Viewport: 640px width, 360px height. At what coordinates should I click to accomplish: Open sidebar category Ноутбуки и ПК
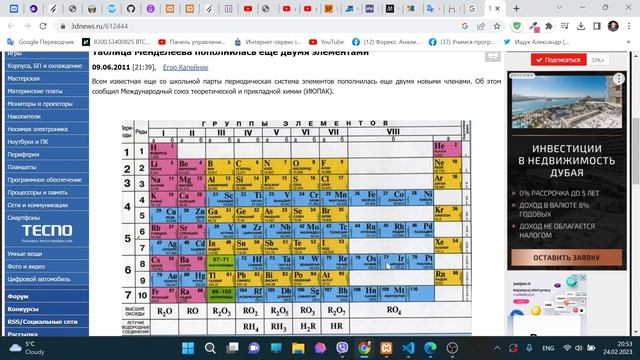(28, 142)
